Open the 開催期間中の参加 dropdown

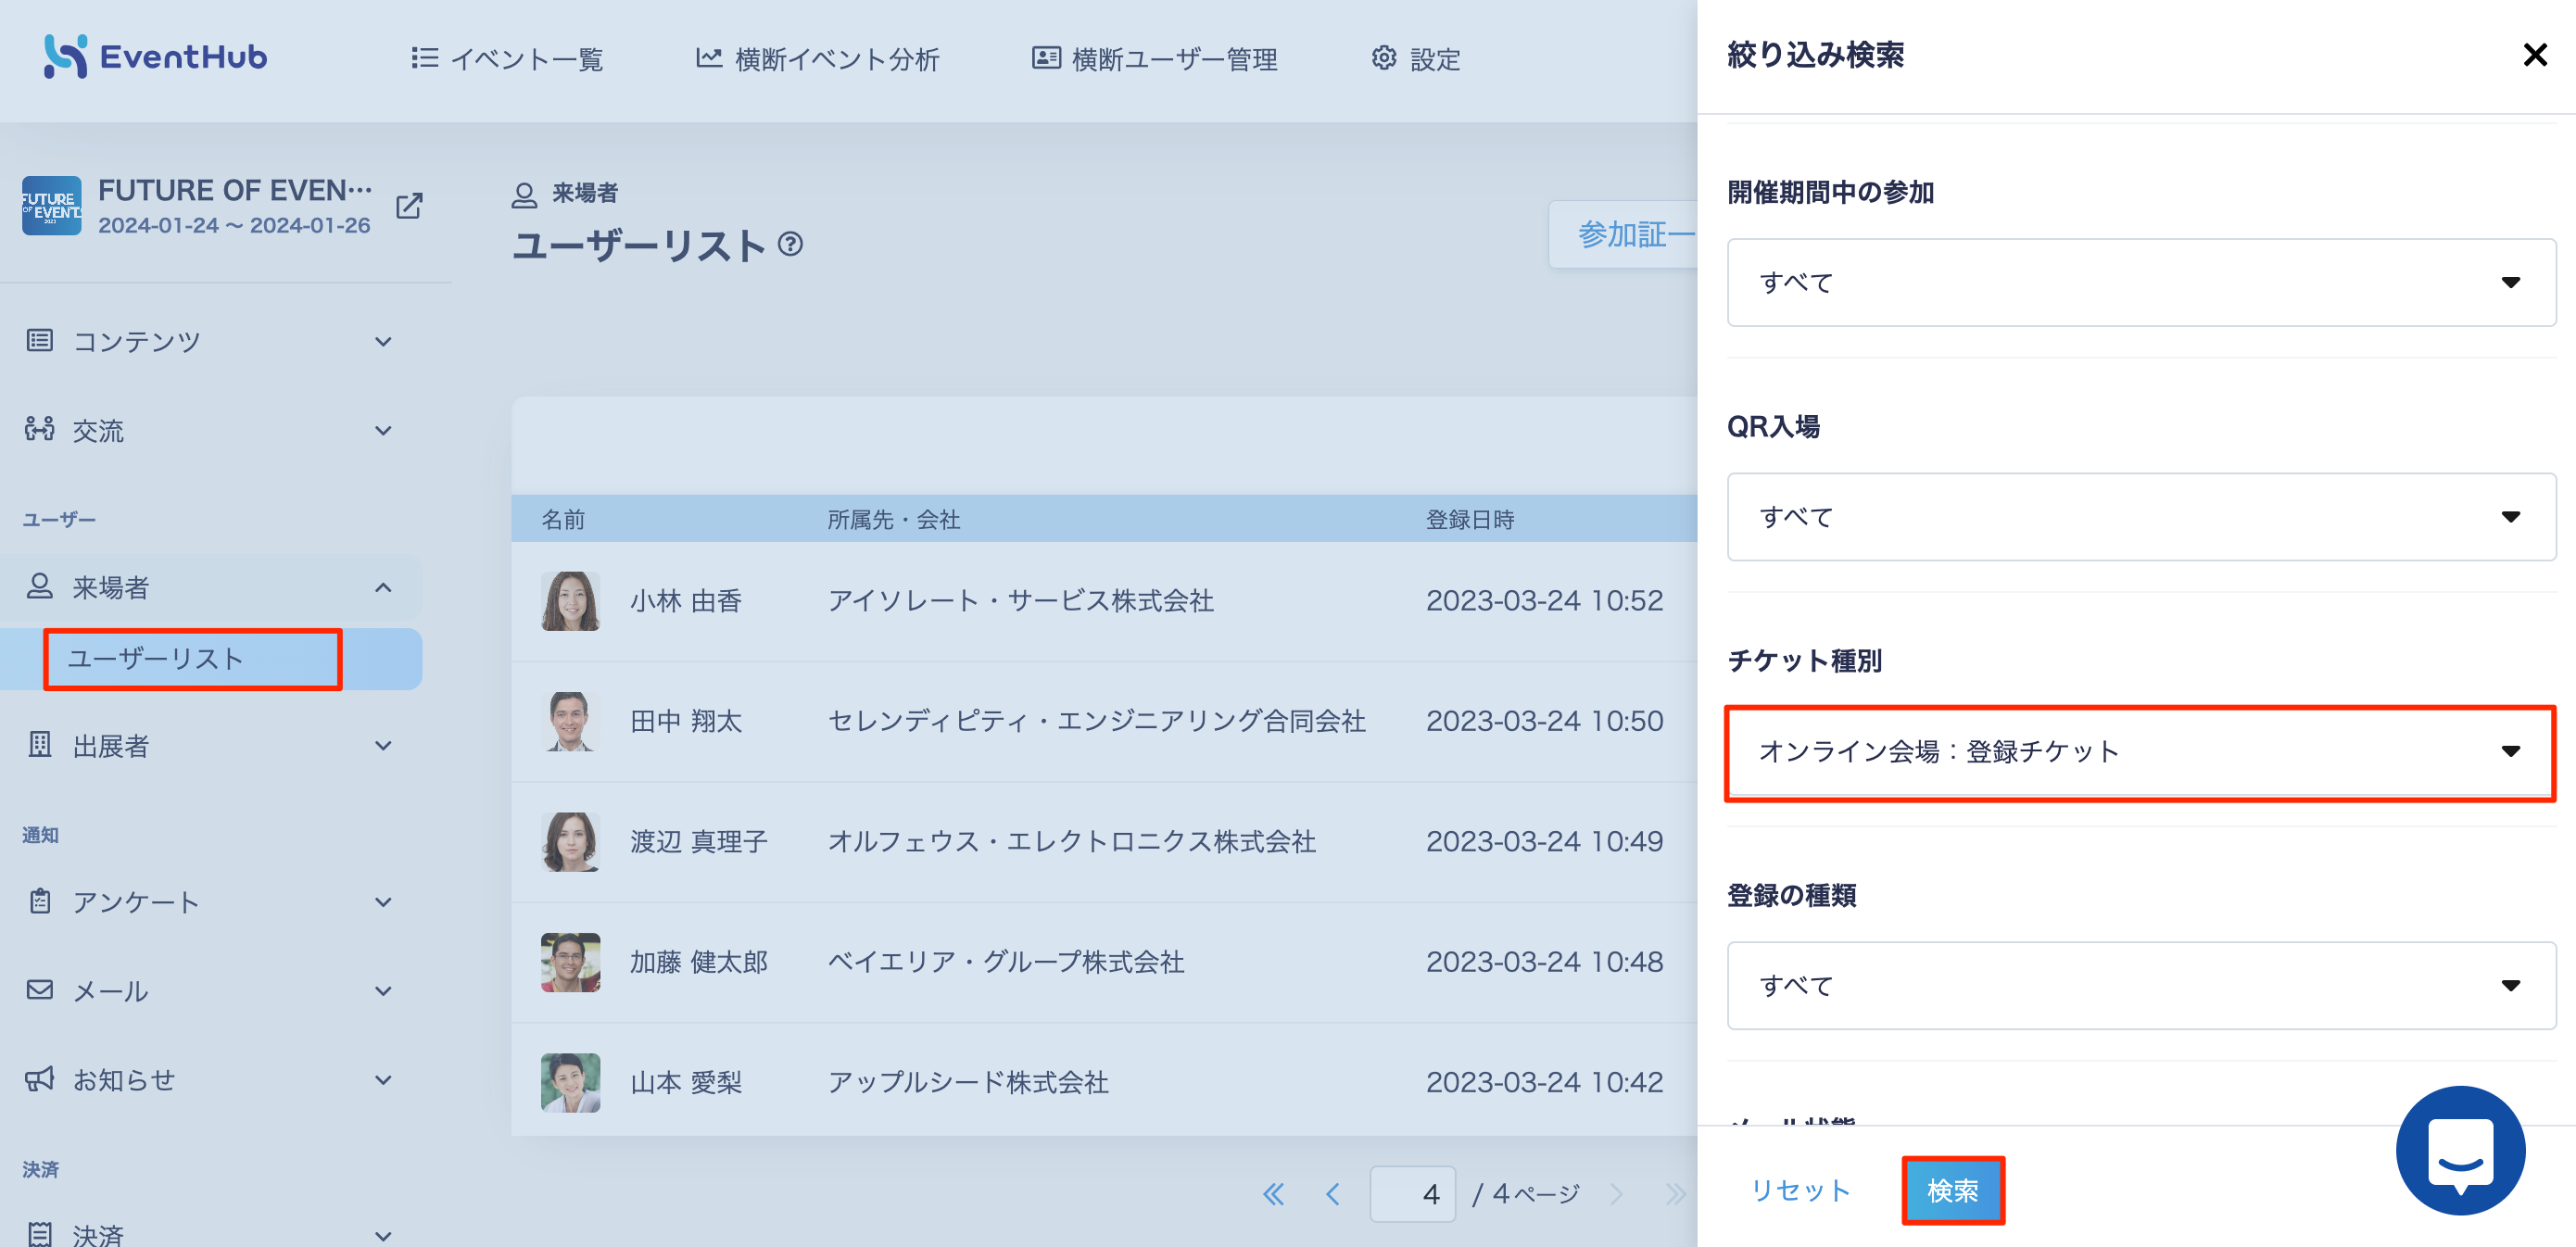click(x=2141, y=282)
